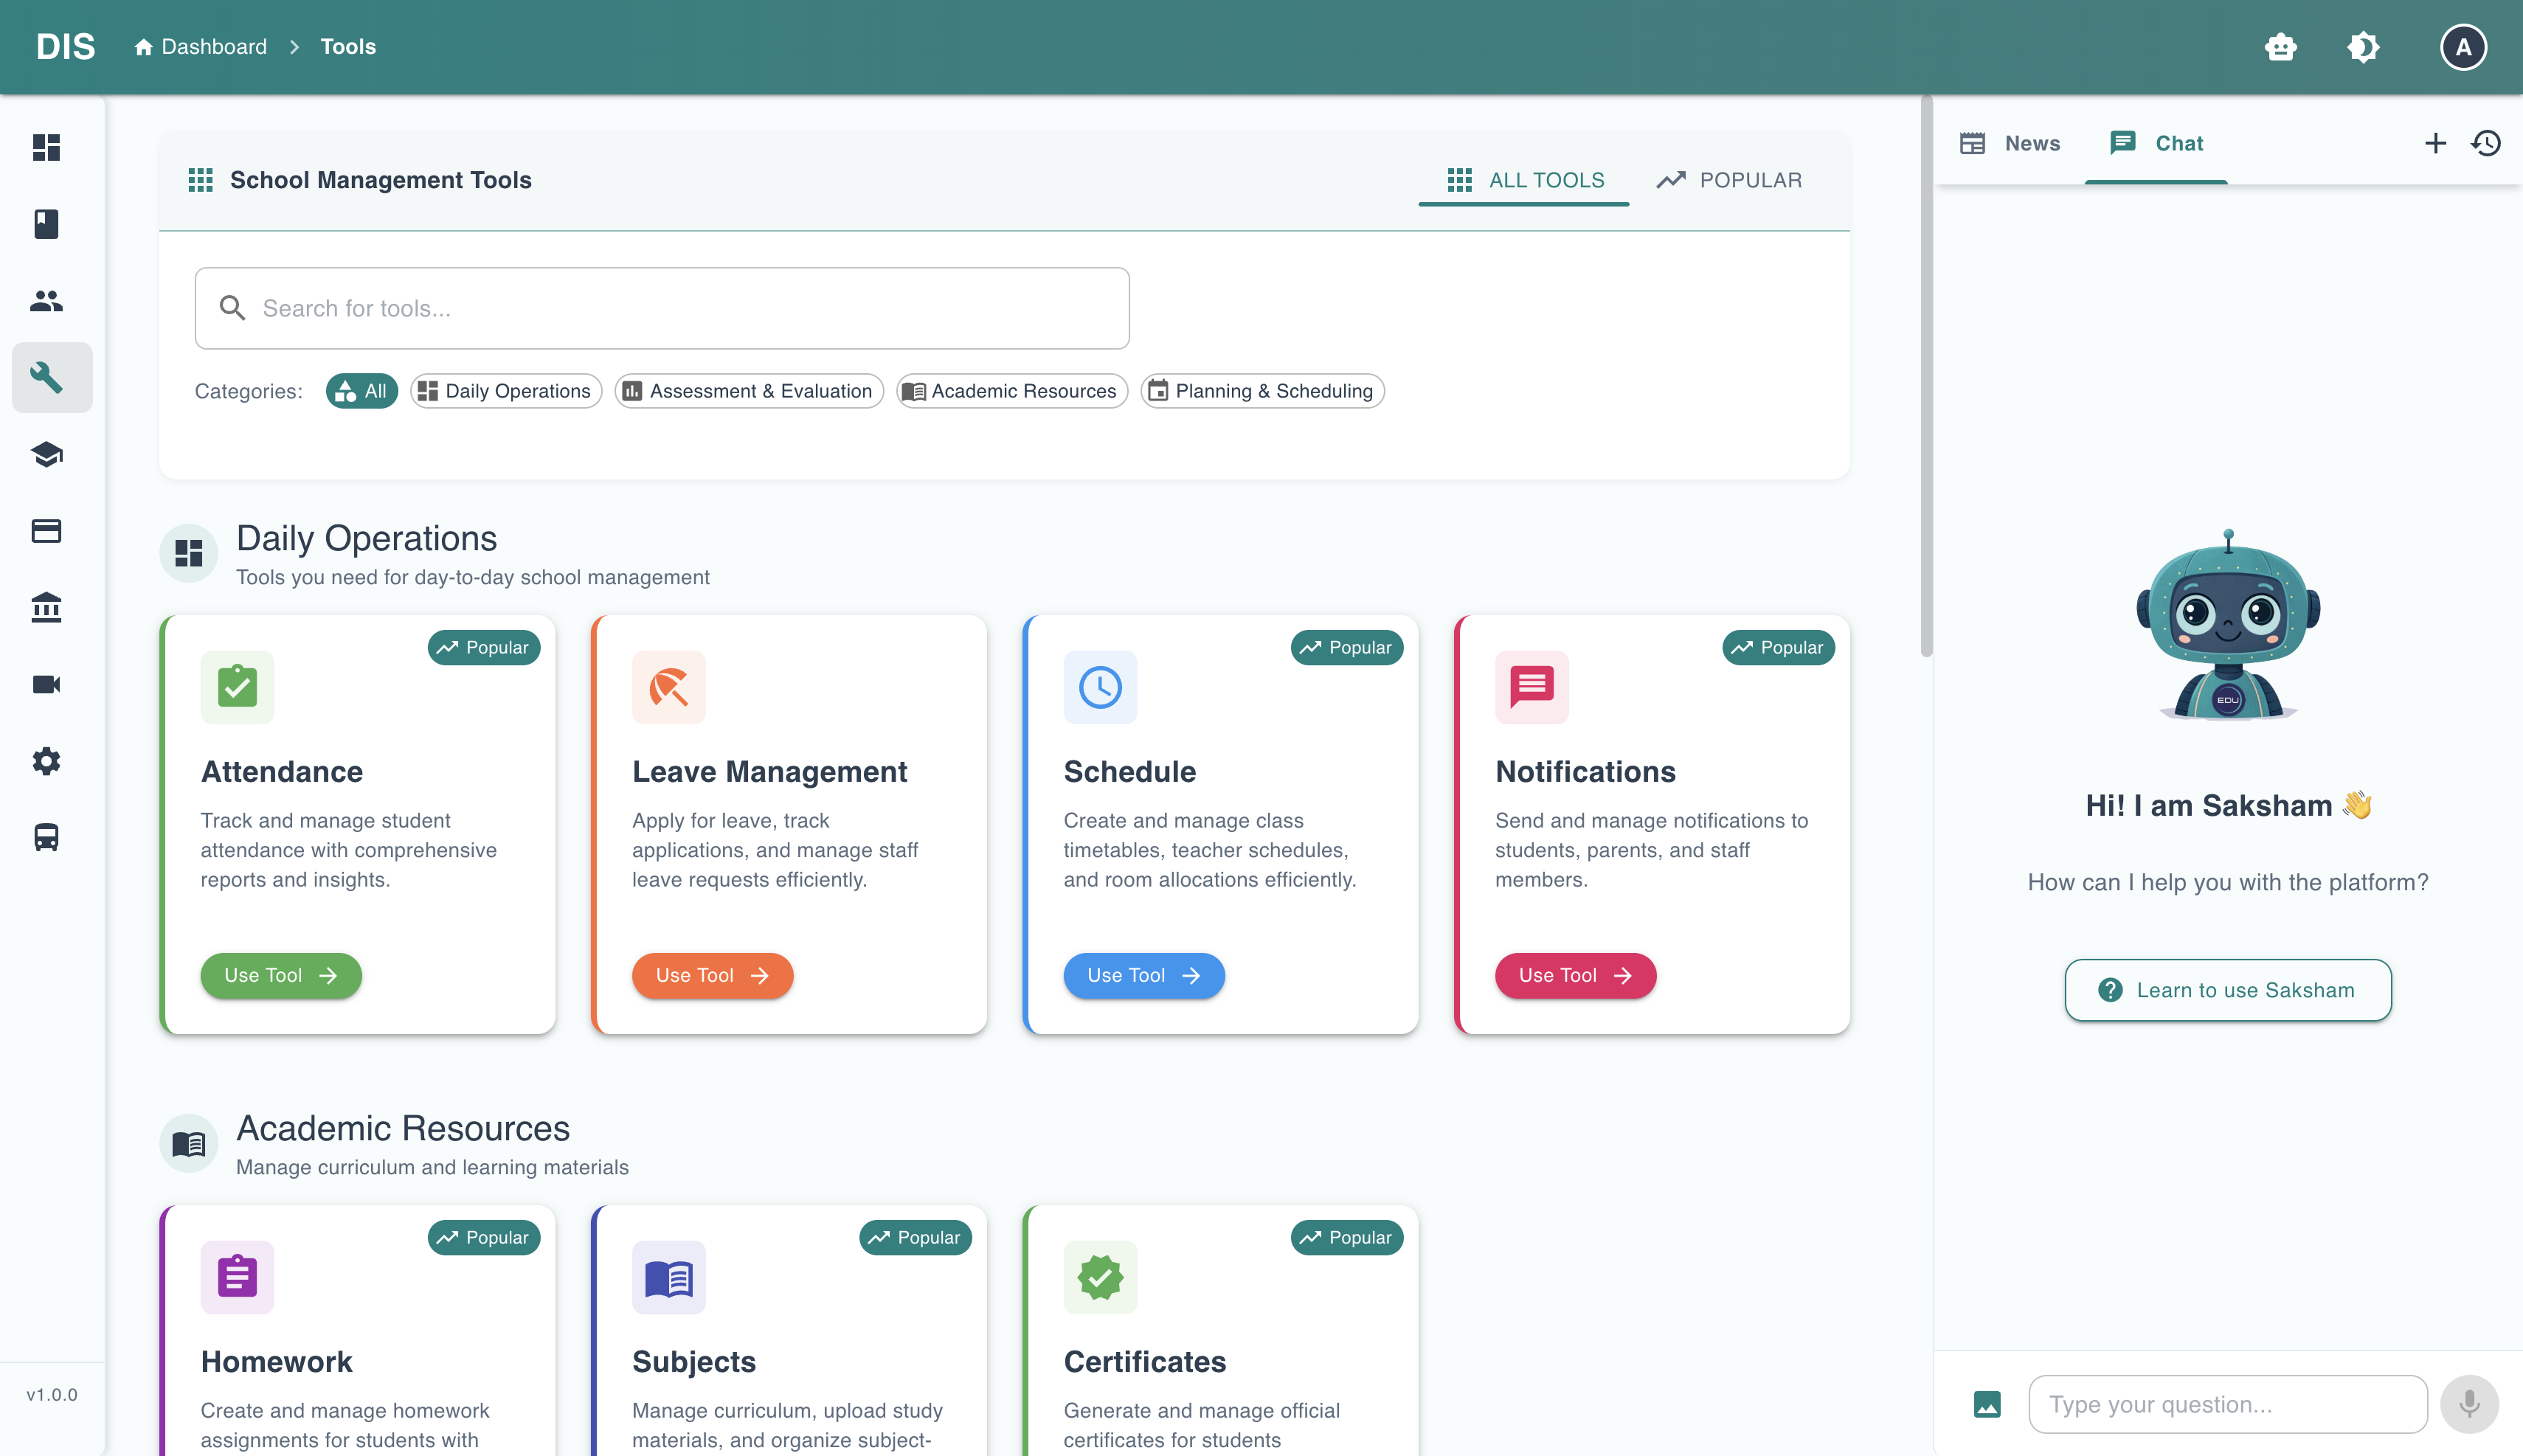Click Use Tool on Attendance card
2523x1456 pixels.
tap(281, 975)
